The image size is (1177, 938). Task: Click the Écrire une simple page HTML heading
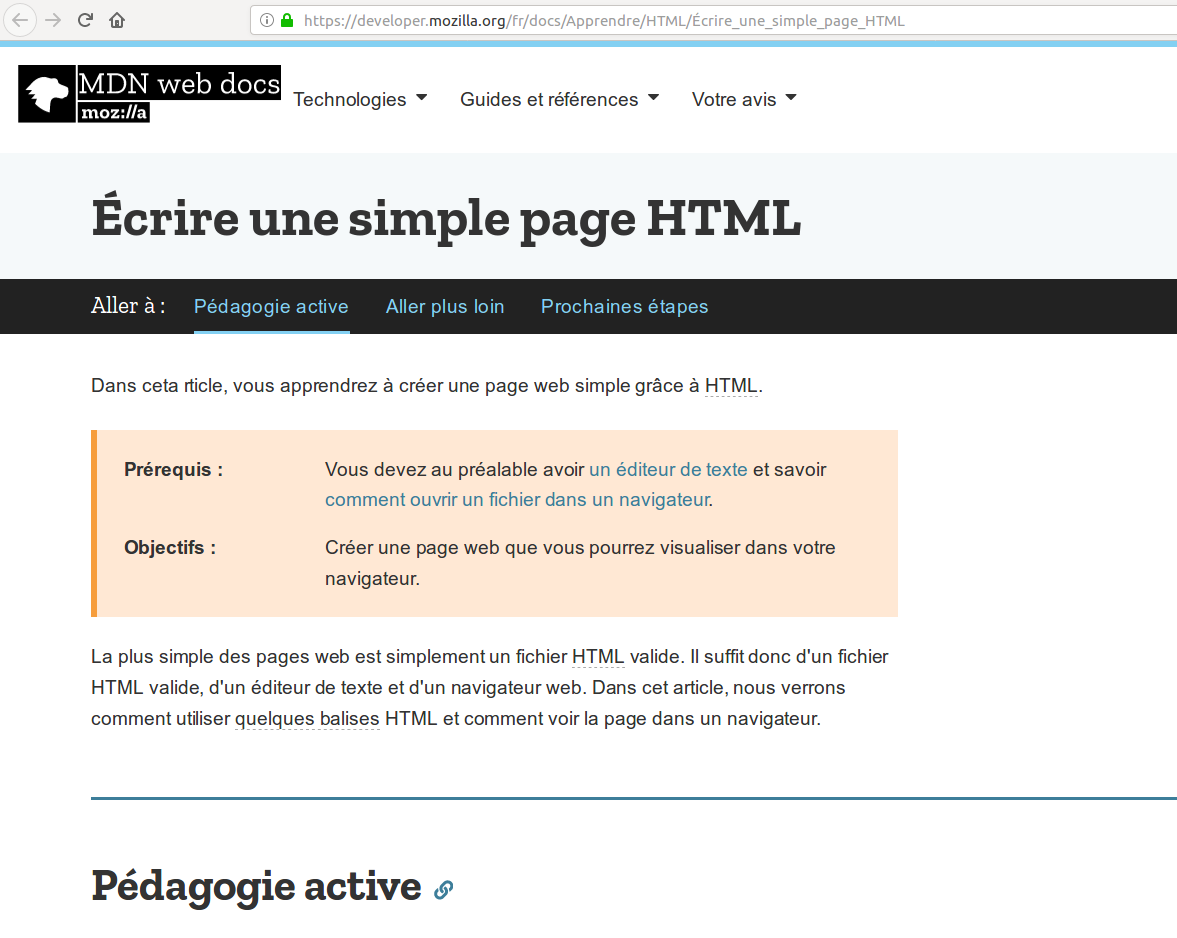click(x=446, y=218)
